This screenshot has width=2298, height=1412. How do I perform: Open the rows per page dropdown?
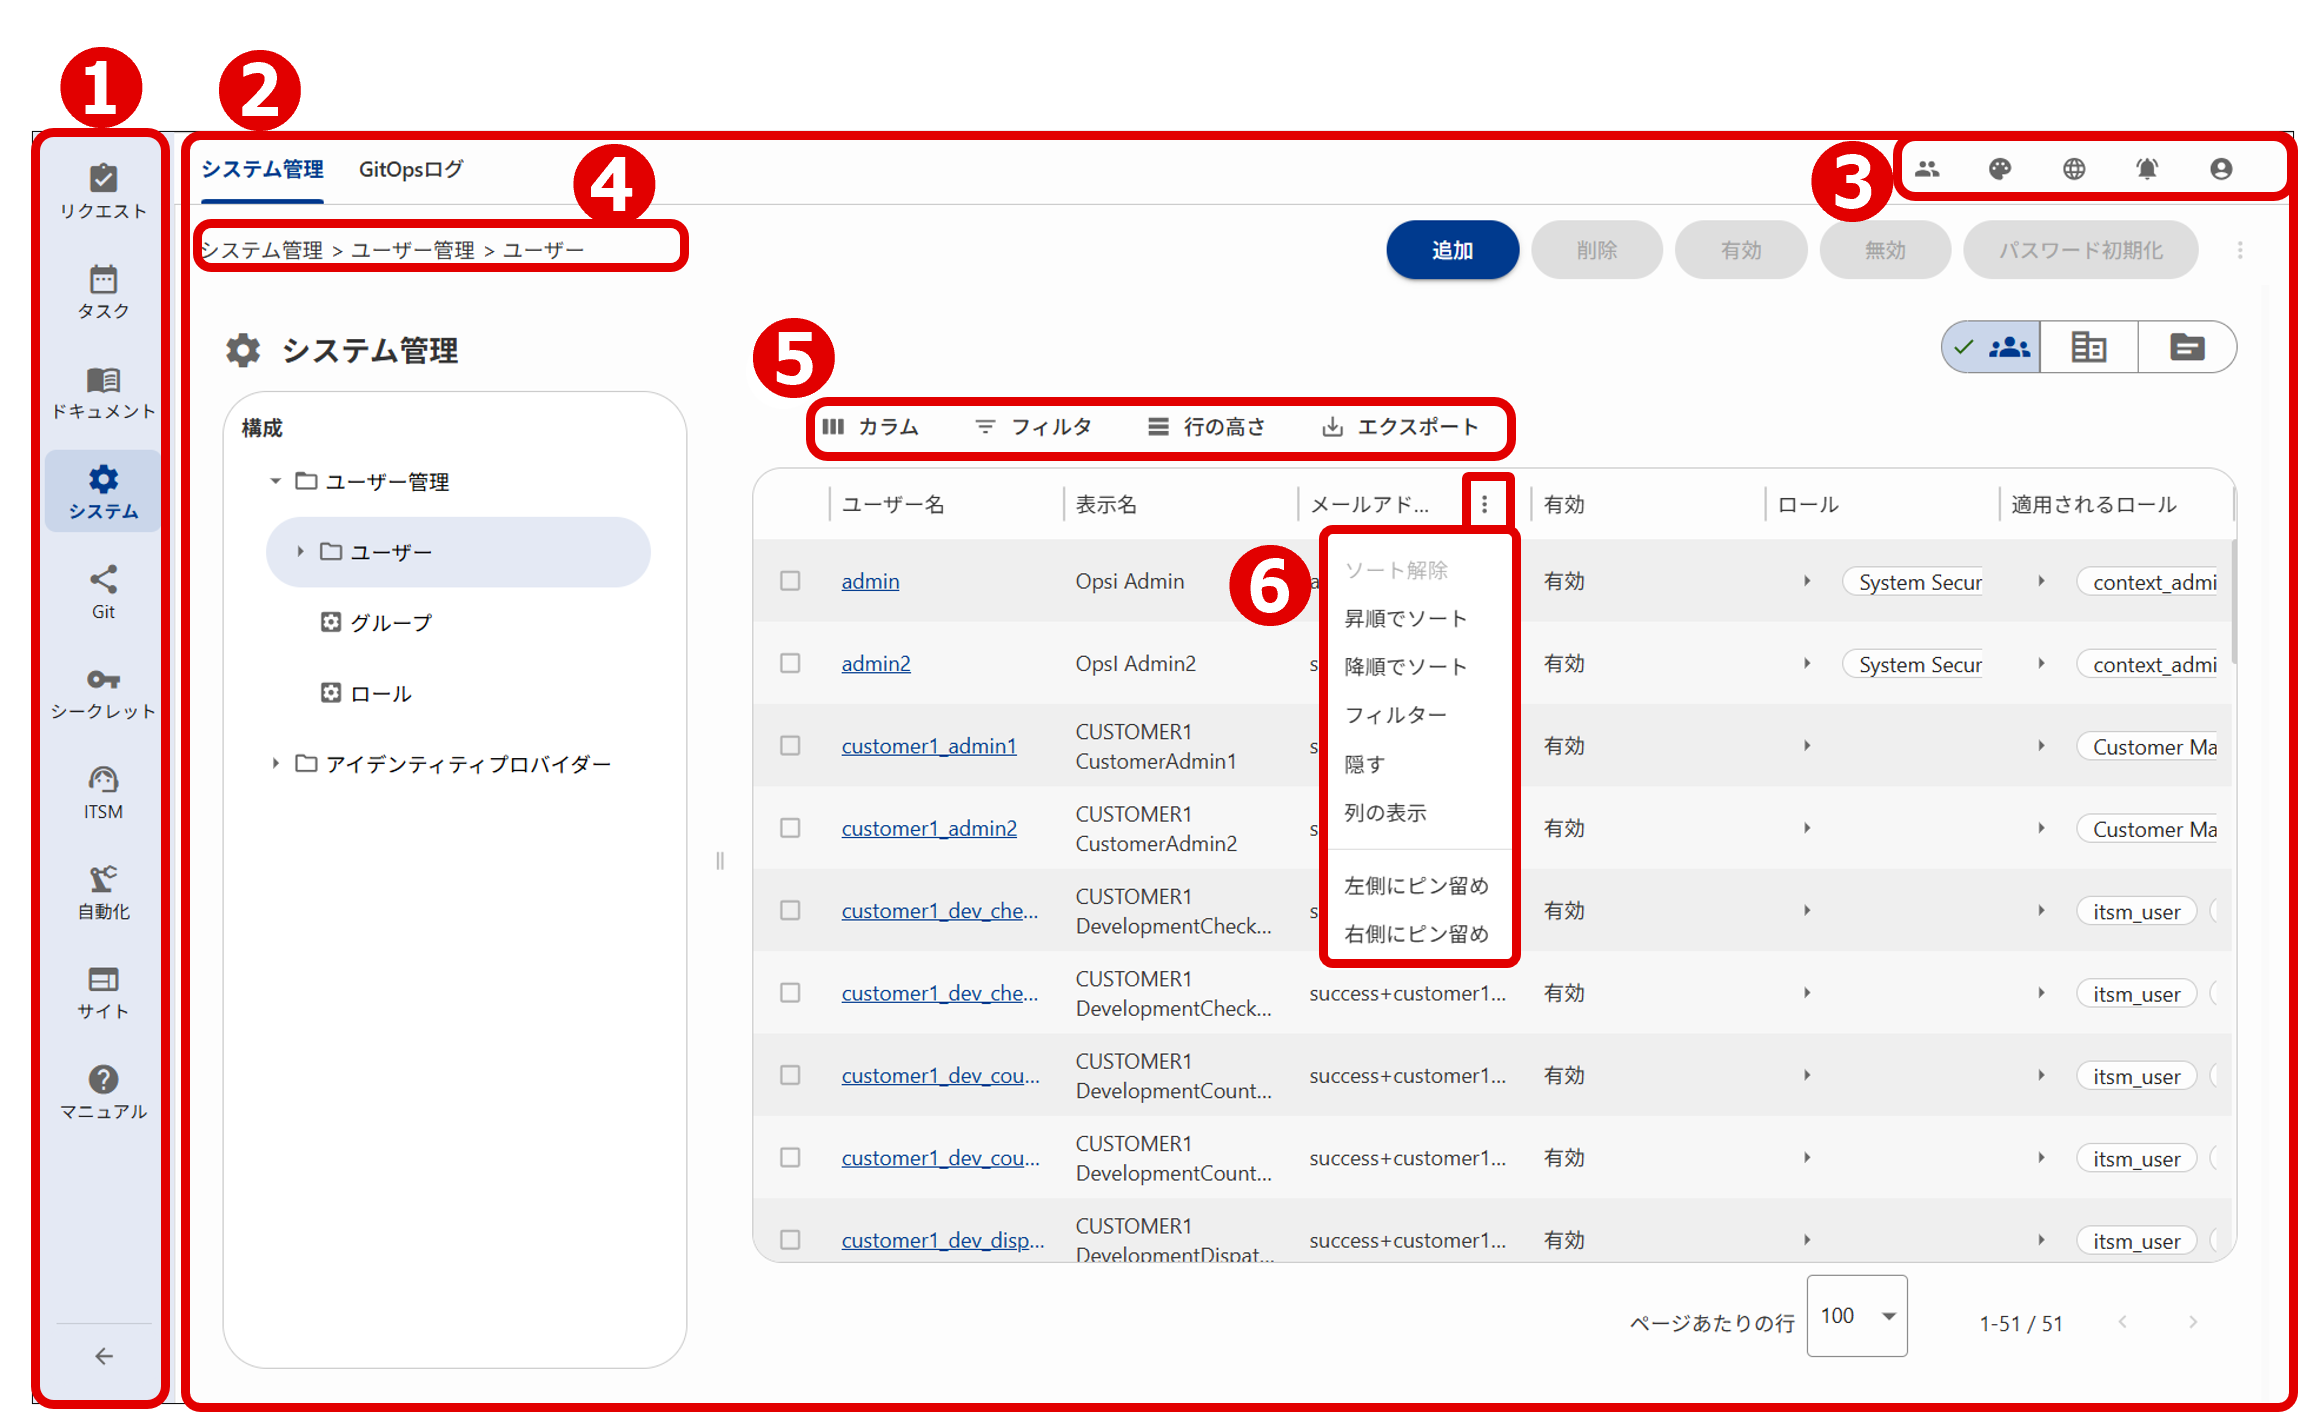[1856, 1316]
